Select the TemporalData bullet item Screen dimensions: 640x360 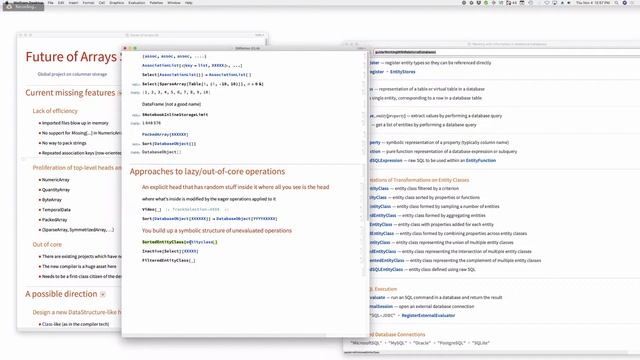coord(56,210)
